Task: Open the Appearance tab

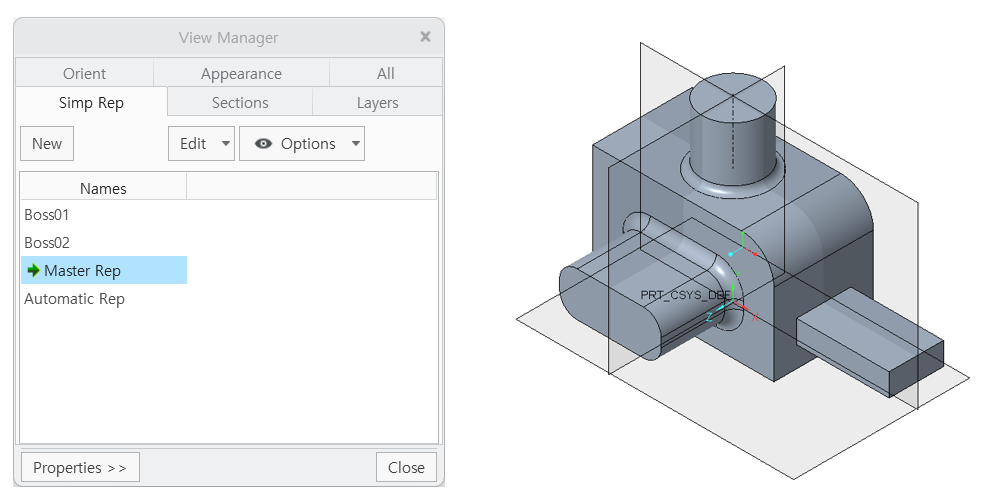Action: (241, 73)
